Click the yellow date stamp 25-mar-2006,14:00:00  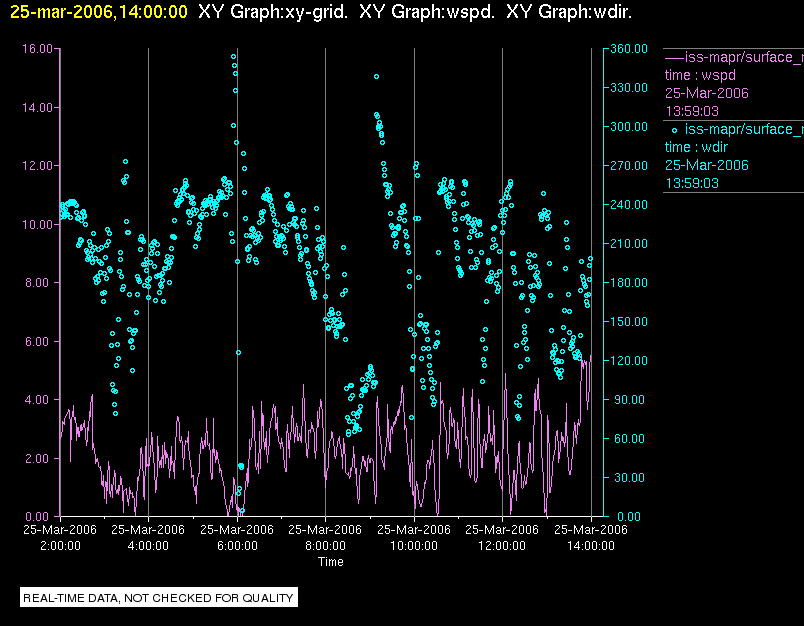tap(99, 12)
